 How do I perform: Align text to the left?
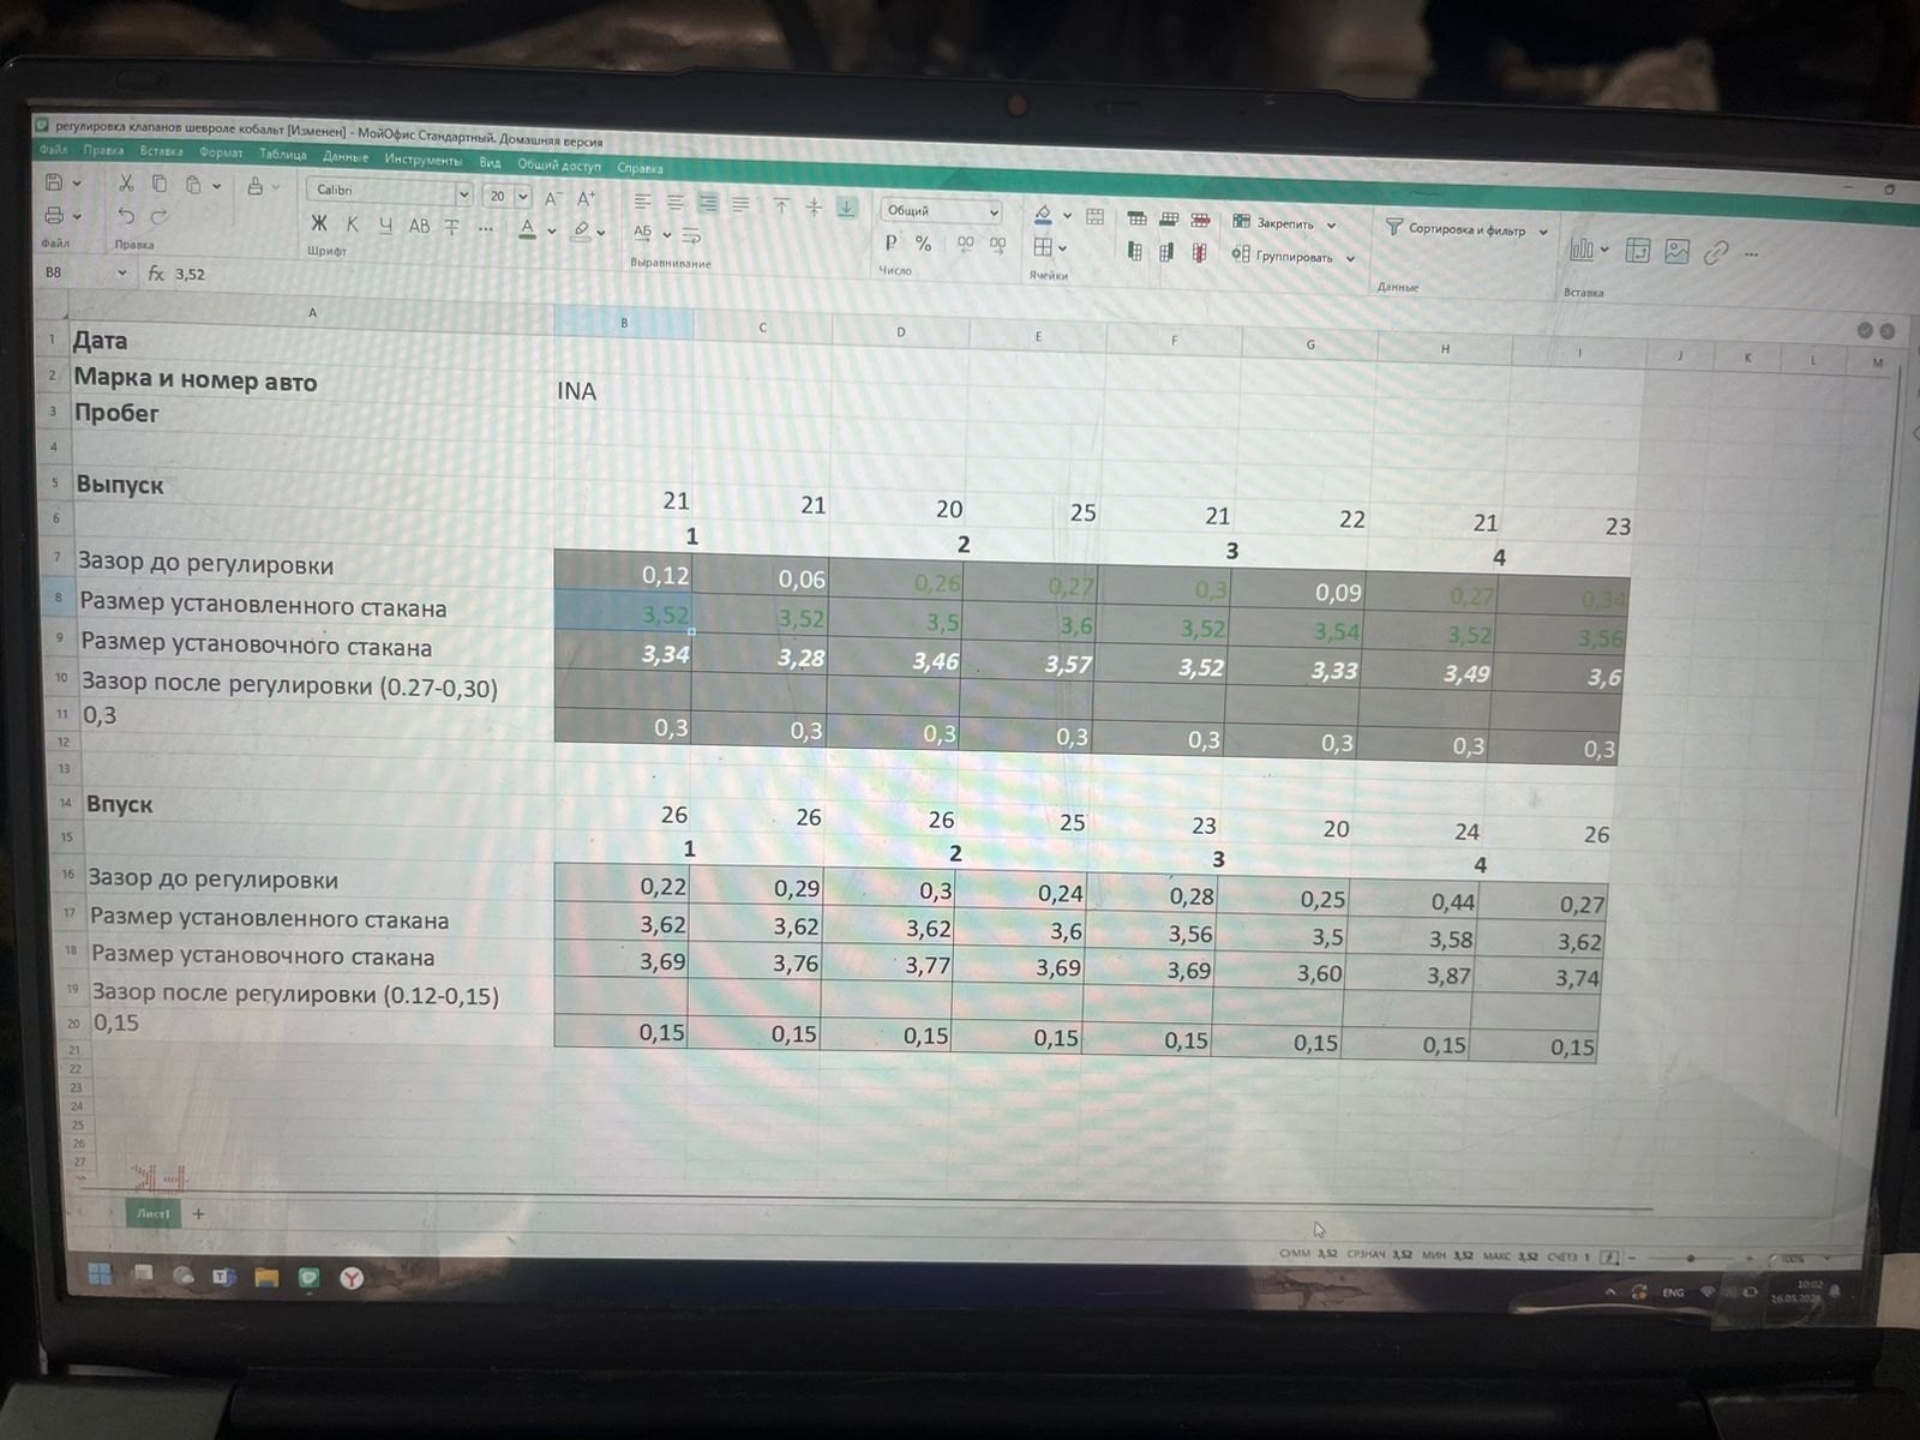coord(643,202)
